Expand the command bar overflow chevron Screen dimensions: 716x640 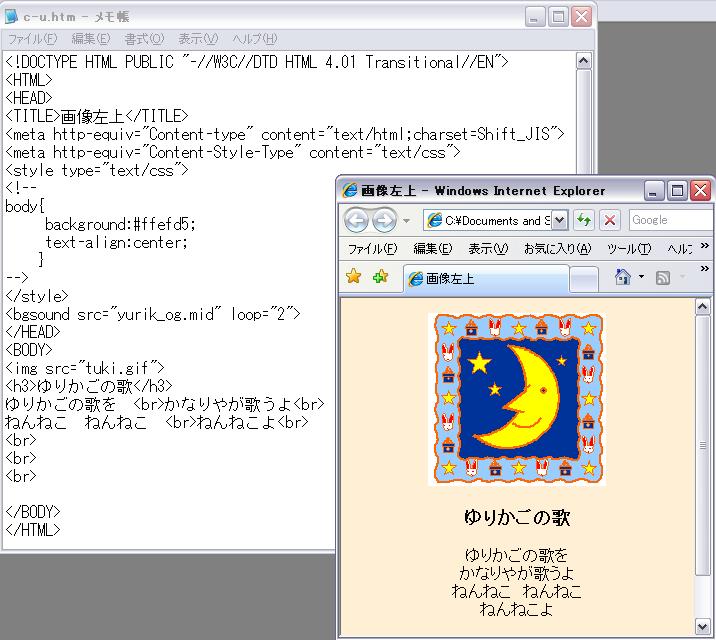point(705,269)
